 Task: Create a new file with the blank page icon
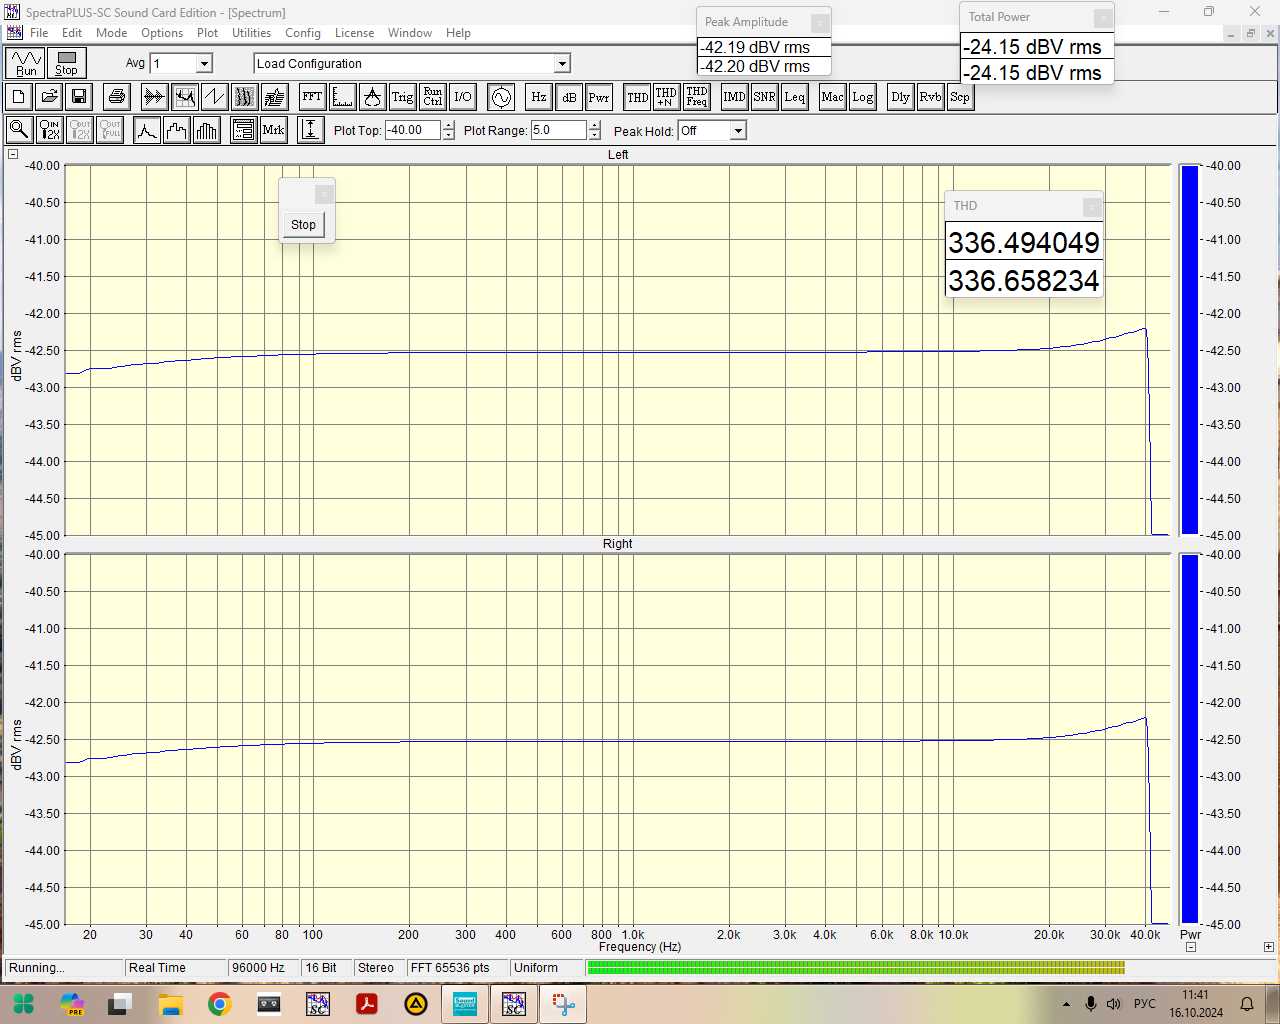point(19,97)
